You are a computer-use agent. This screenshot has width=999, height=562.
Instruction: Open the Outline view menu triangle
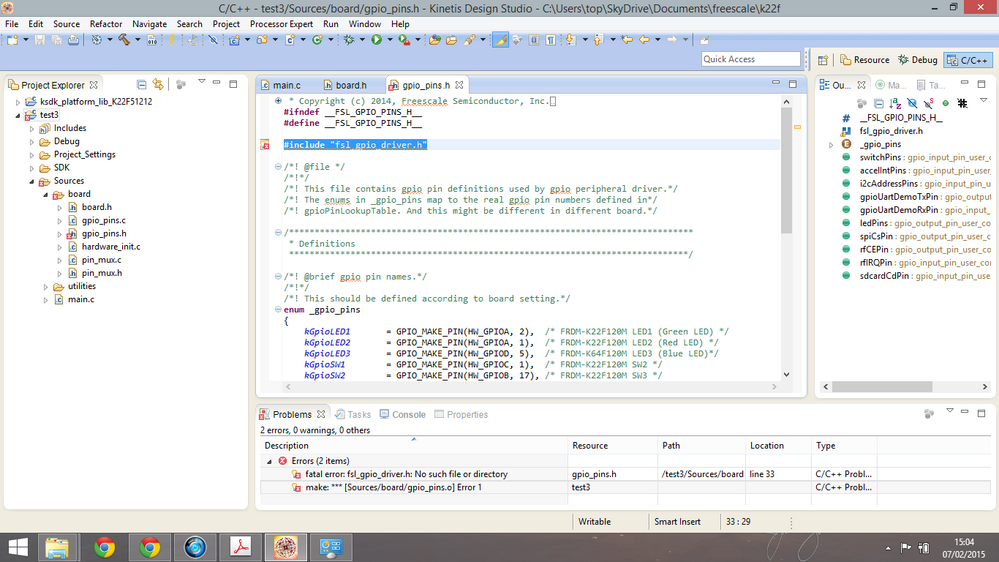tap(983, 101)
